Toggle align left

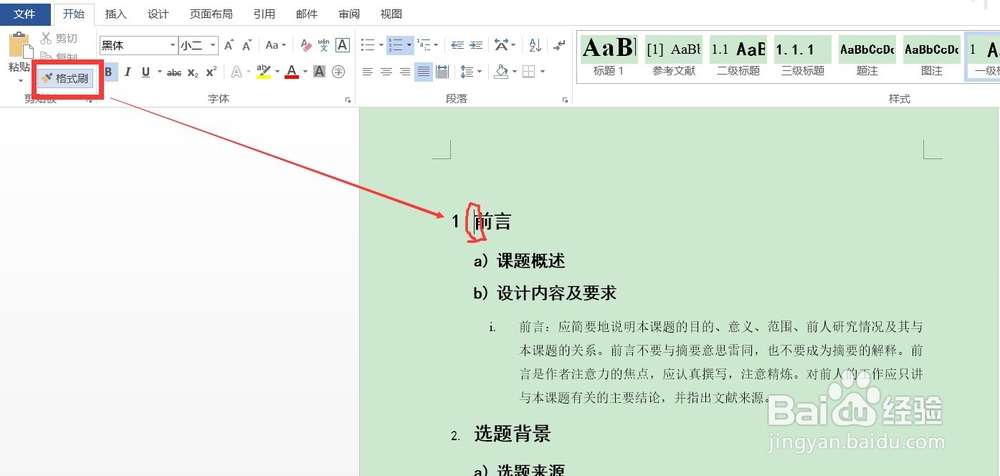tap(367, 71)
